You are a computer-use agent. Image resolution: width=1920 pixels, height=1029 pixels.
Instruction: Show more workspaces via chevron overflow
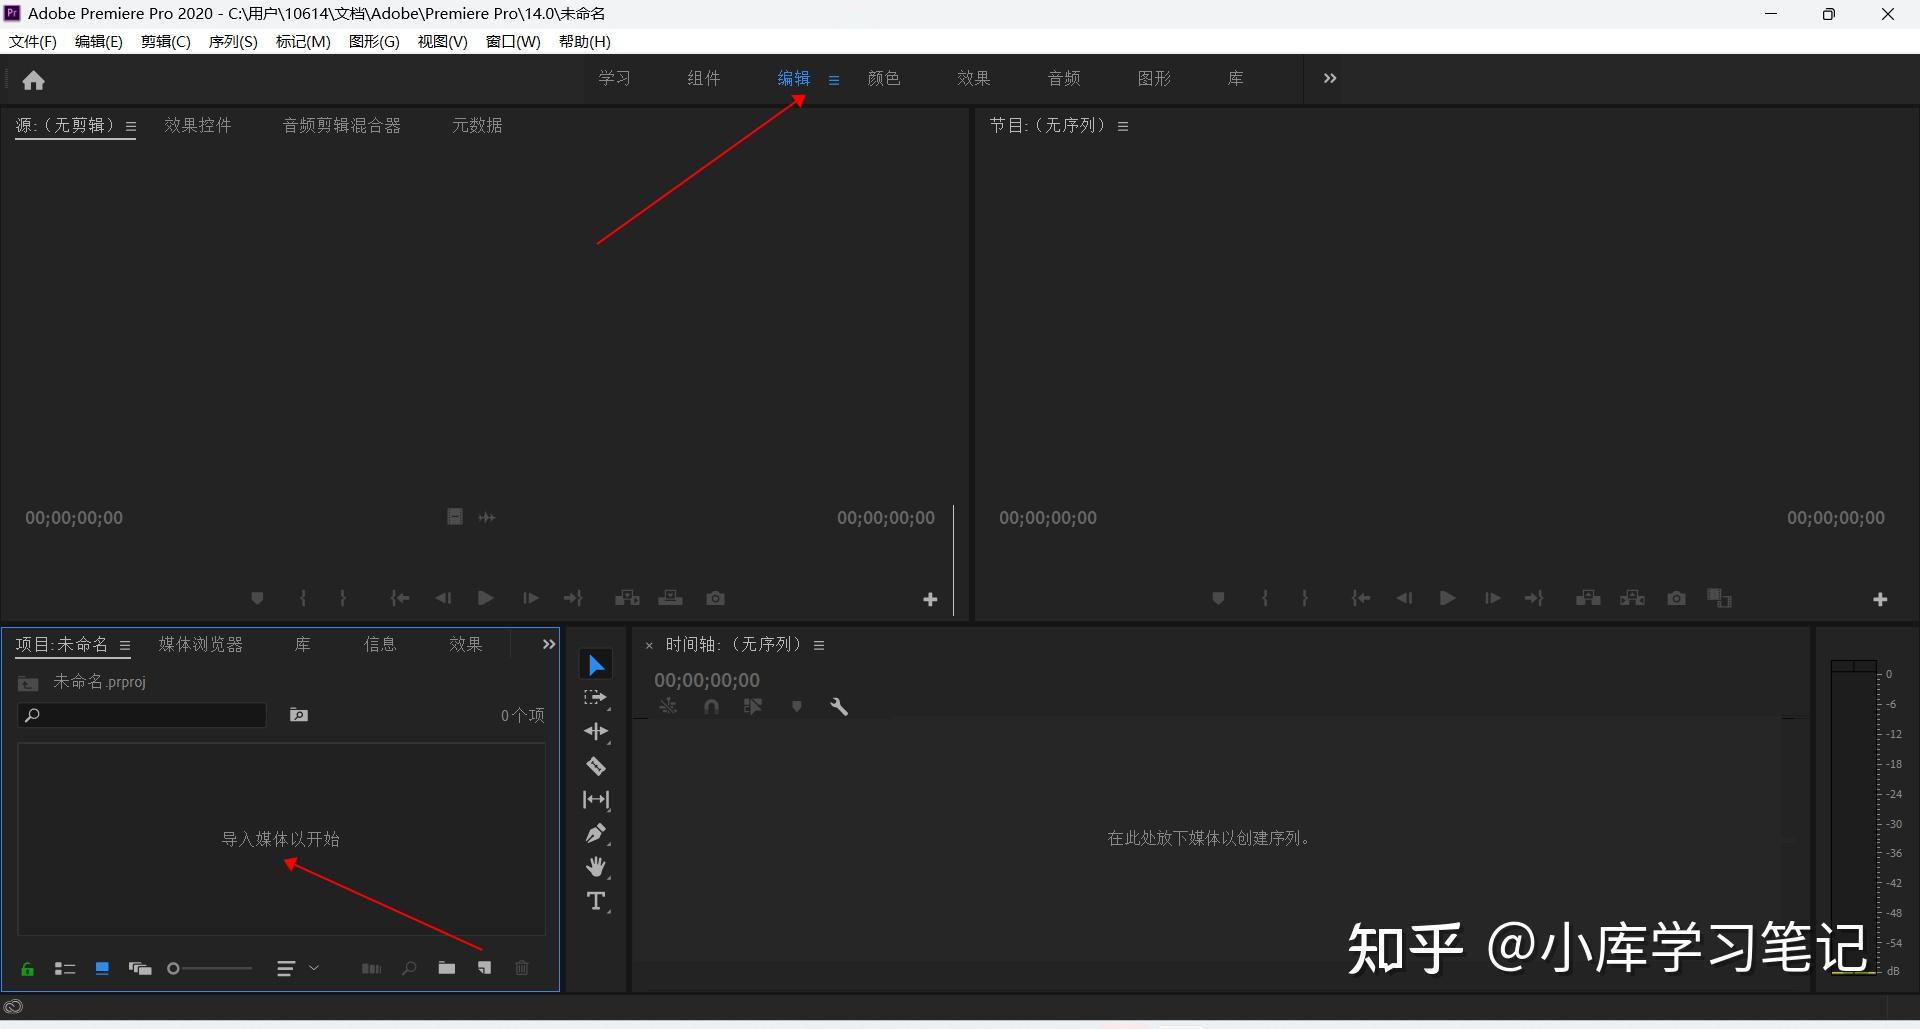tap(1330, 78)
